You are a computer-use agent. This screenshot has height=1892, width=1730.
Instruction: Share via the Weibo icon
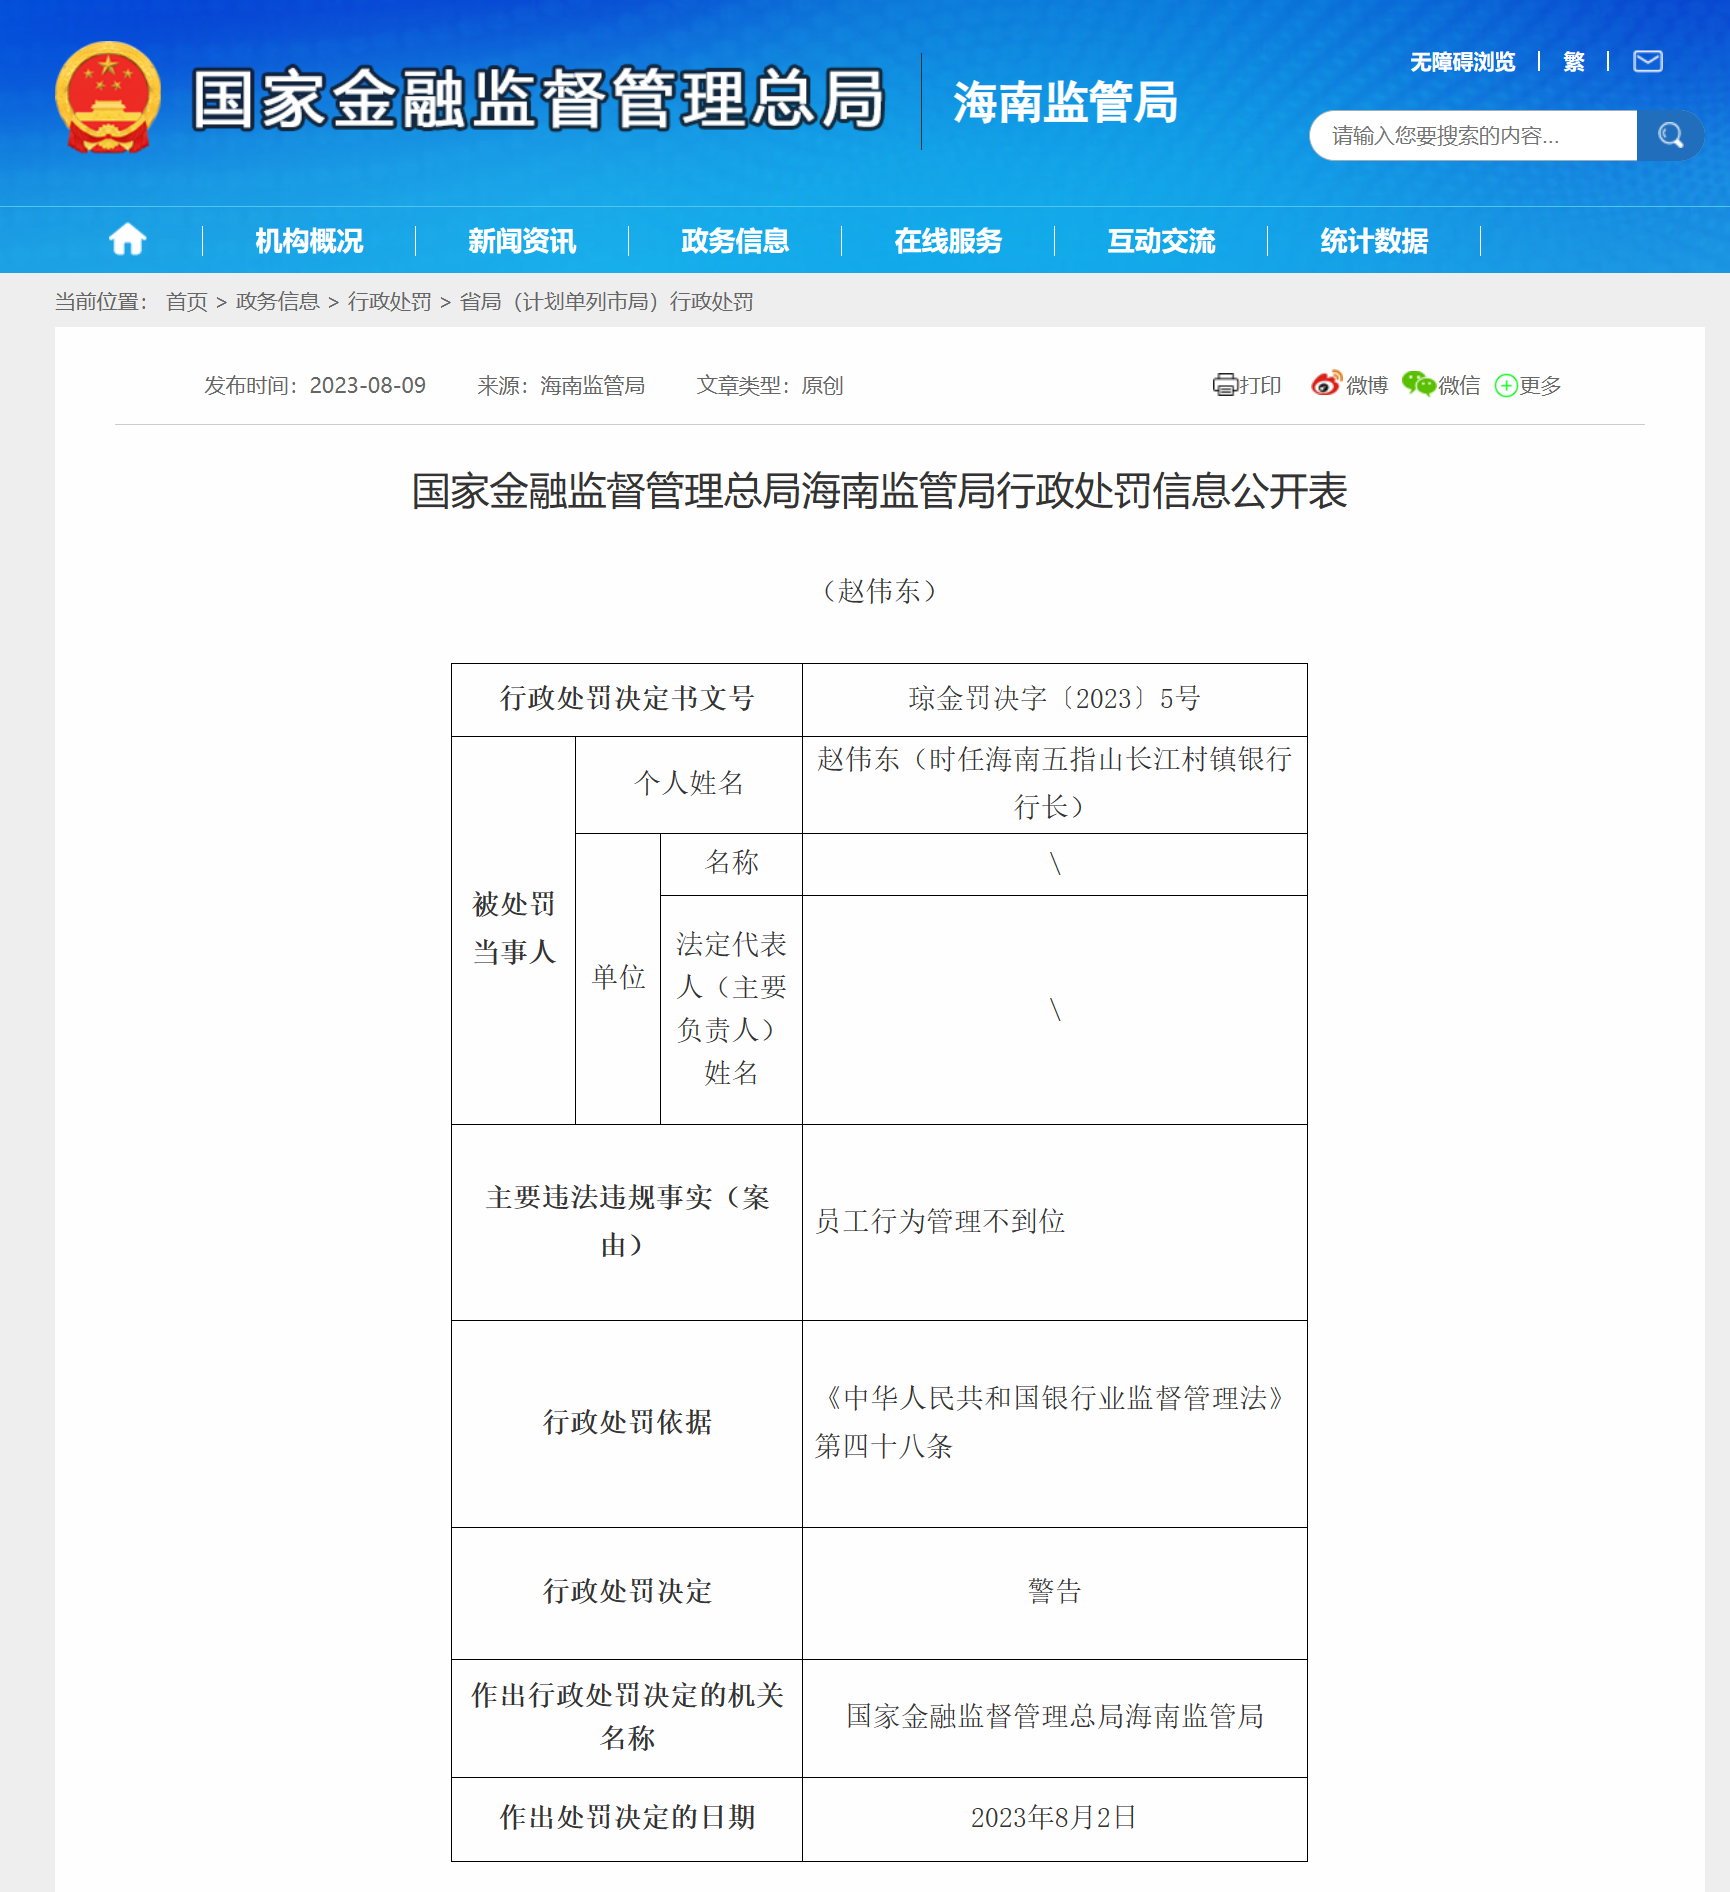coord(1327,384)
